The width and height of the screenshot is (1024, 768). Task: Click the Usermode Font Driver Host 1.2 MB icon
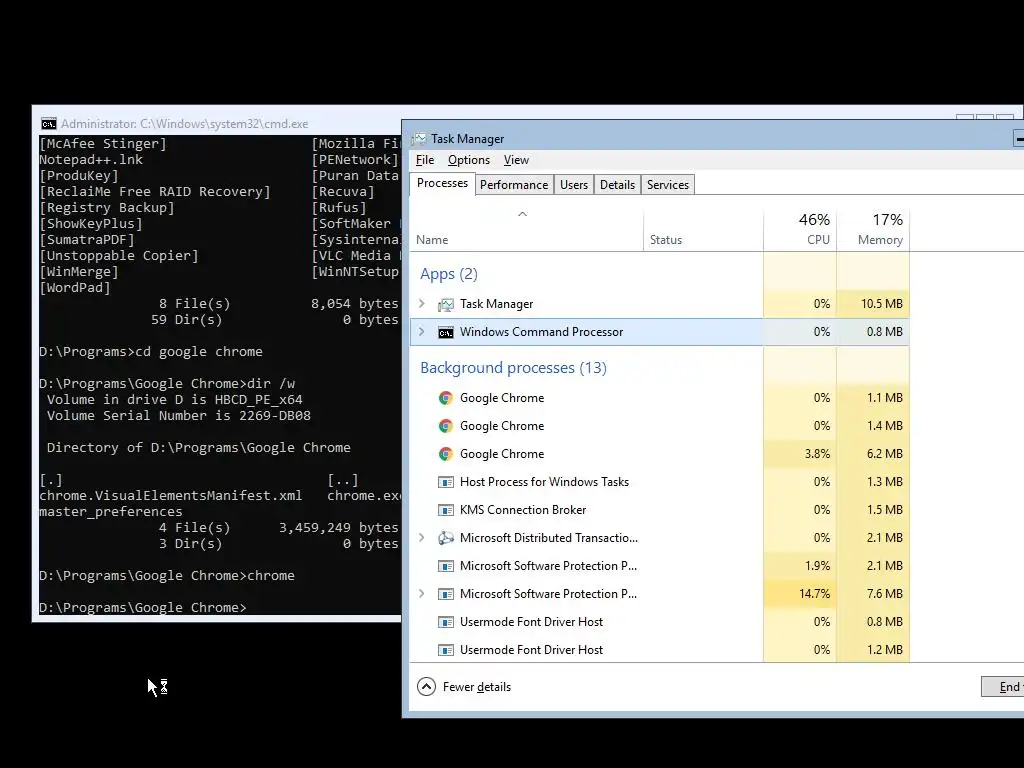(x=445, y=650)
